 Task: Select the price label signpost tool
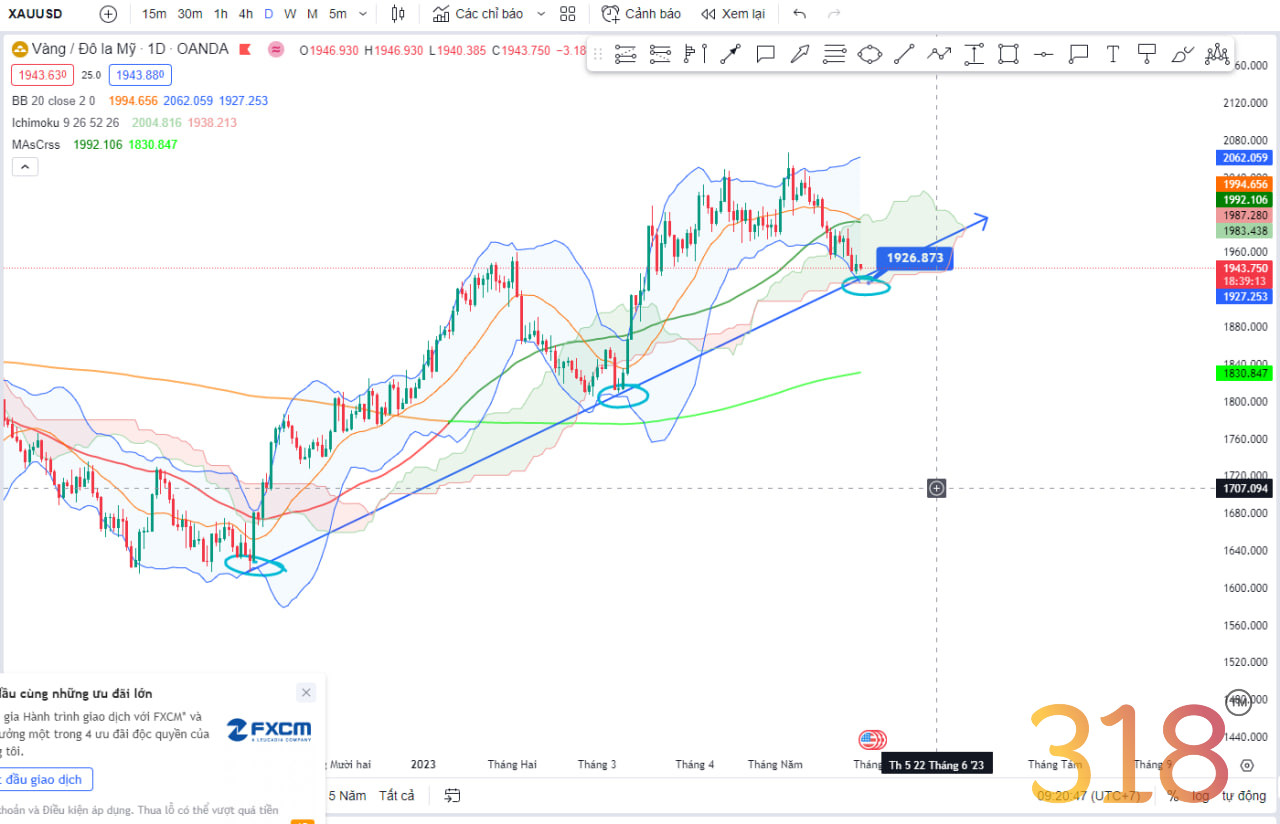pyautogui.click(x=1147, y=54)
